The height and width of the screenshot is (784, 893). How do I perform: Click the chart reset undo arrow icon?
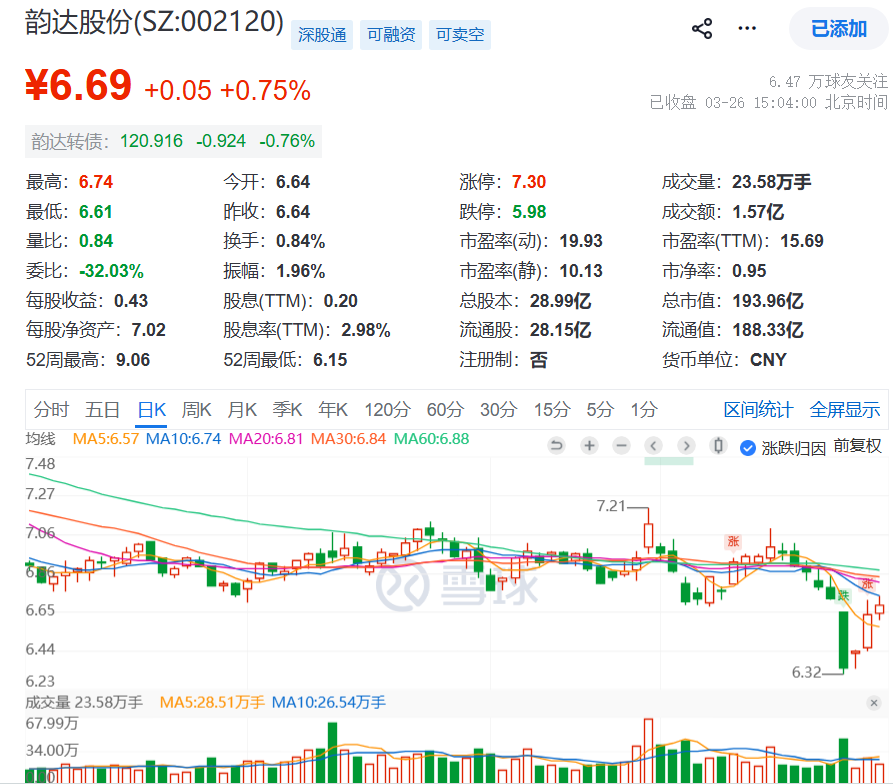(x=556, y=446)
